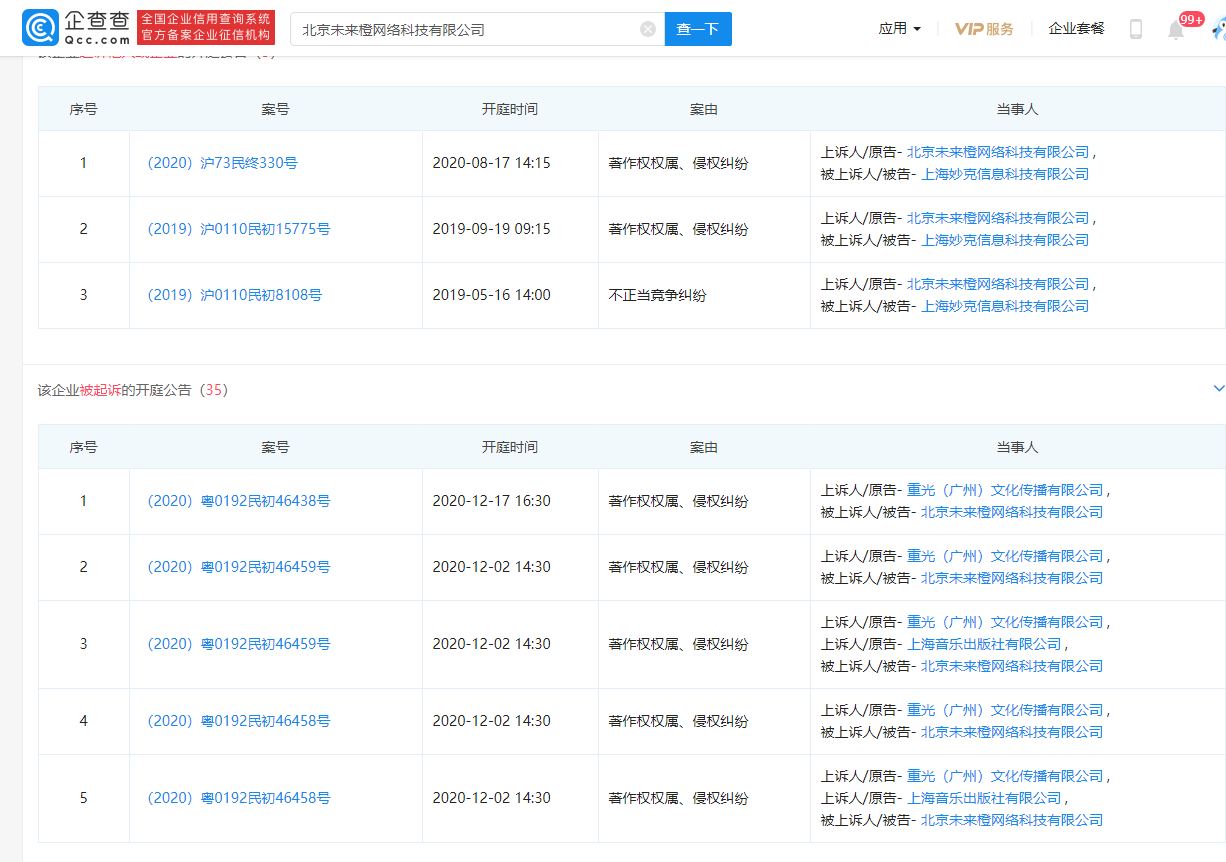Select cause 不正当竞争纠纷 cell
This screenshot has height=862, width=1226.
[657, 295]
